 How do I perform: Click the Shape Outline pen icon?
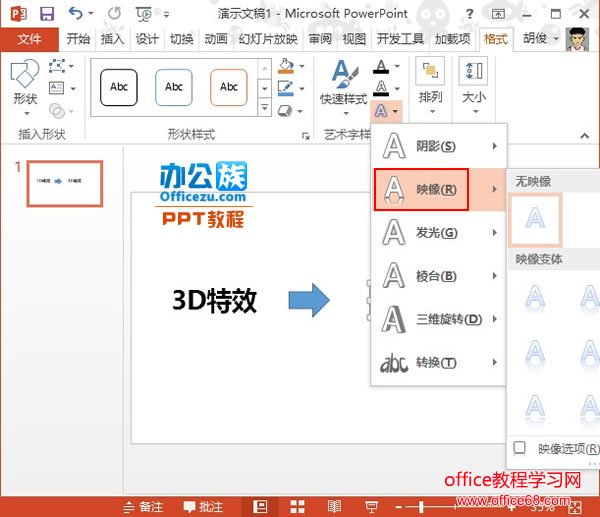point(286,88)
